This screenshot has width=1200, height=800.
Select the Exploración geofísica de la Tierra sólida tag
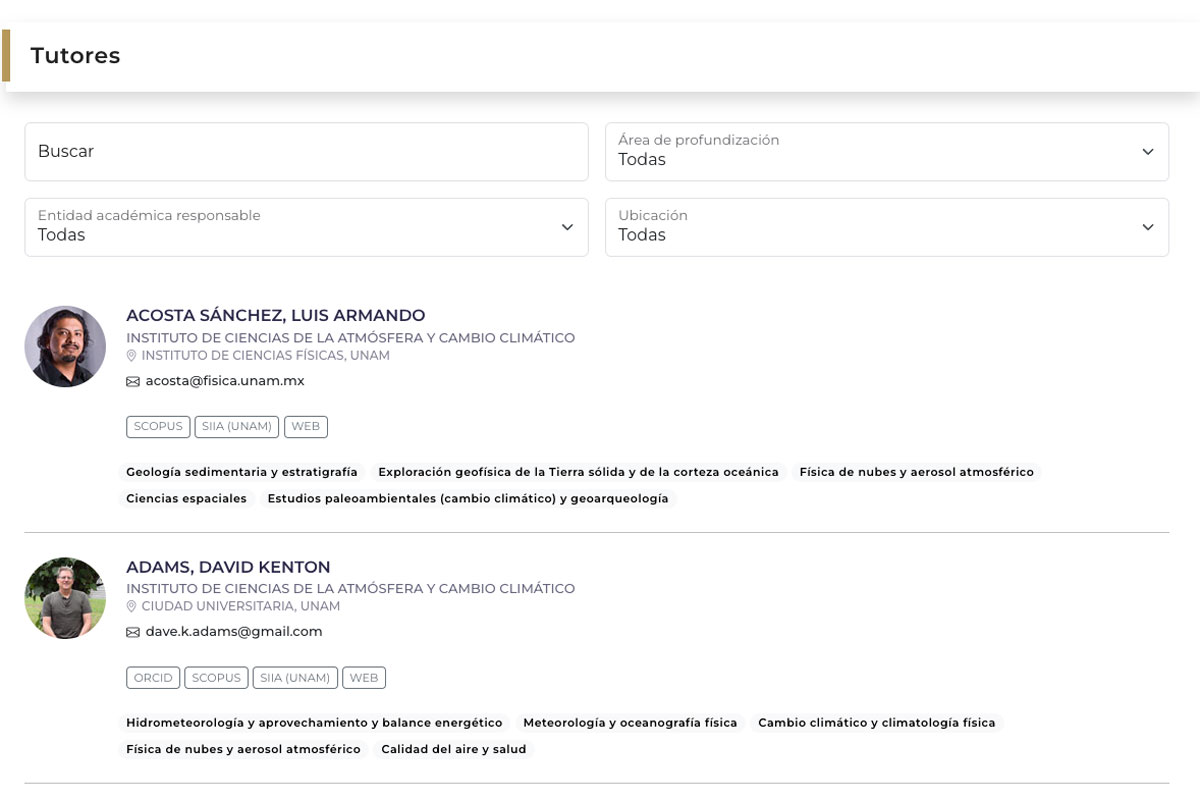point(579,472)
